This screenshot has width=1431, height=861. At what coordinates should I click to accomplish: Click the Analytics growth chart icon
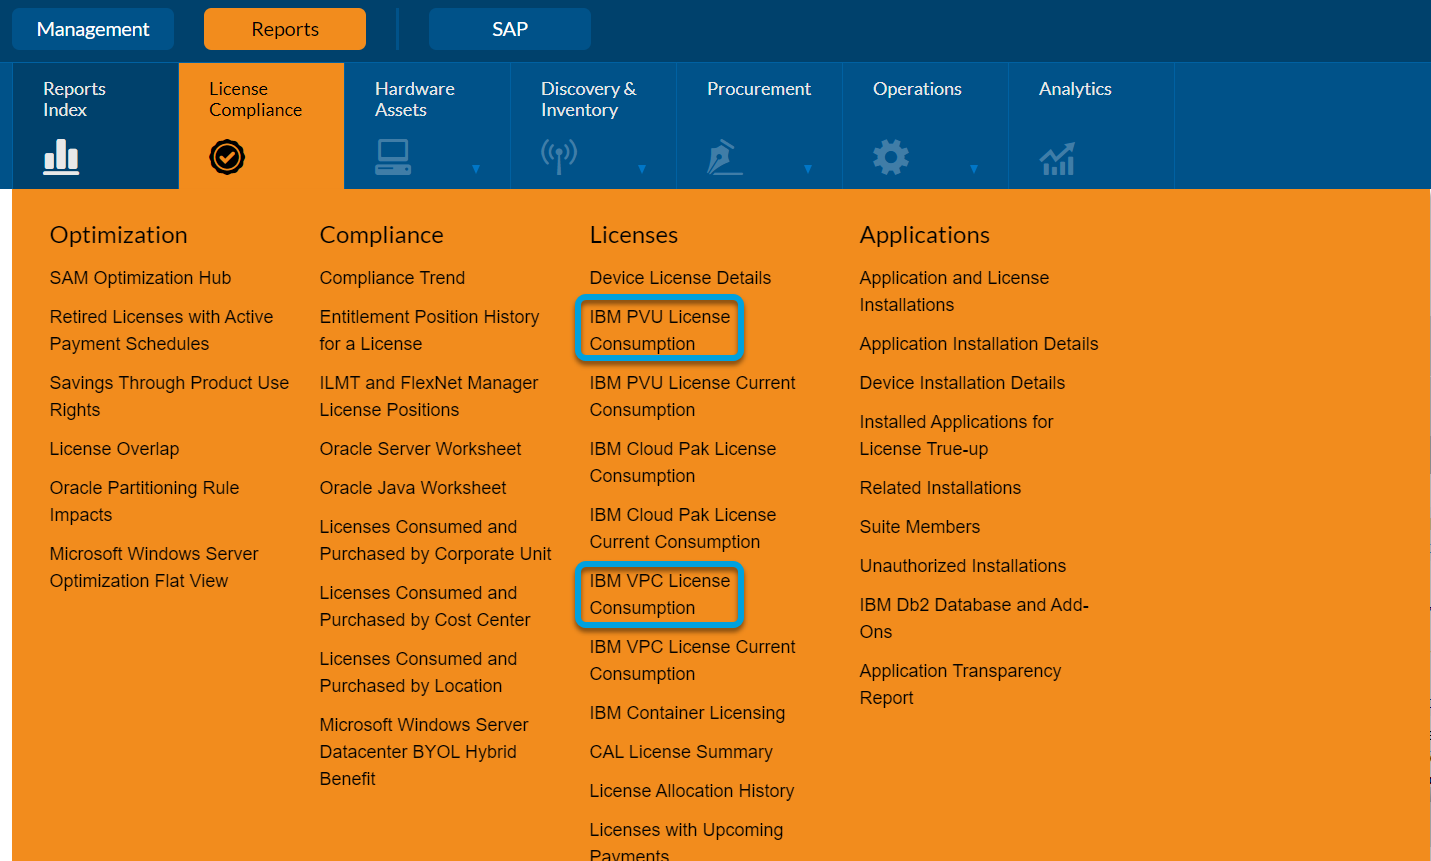[1057, 158]
